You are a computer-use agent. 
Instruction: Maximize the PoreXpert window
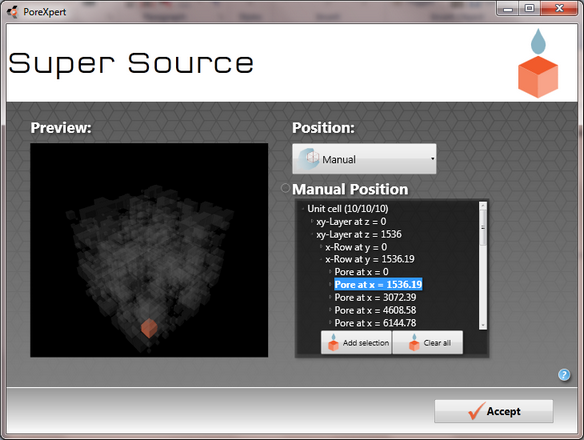coord(529,8)
